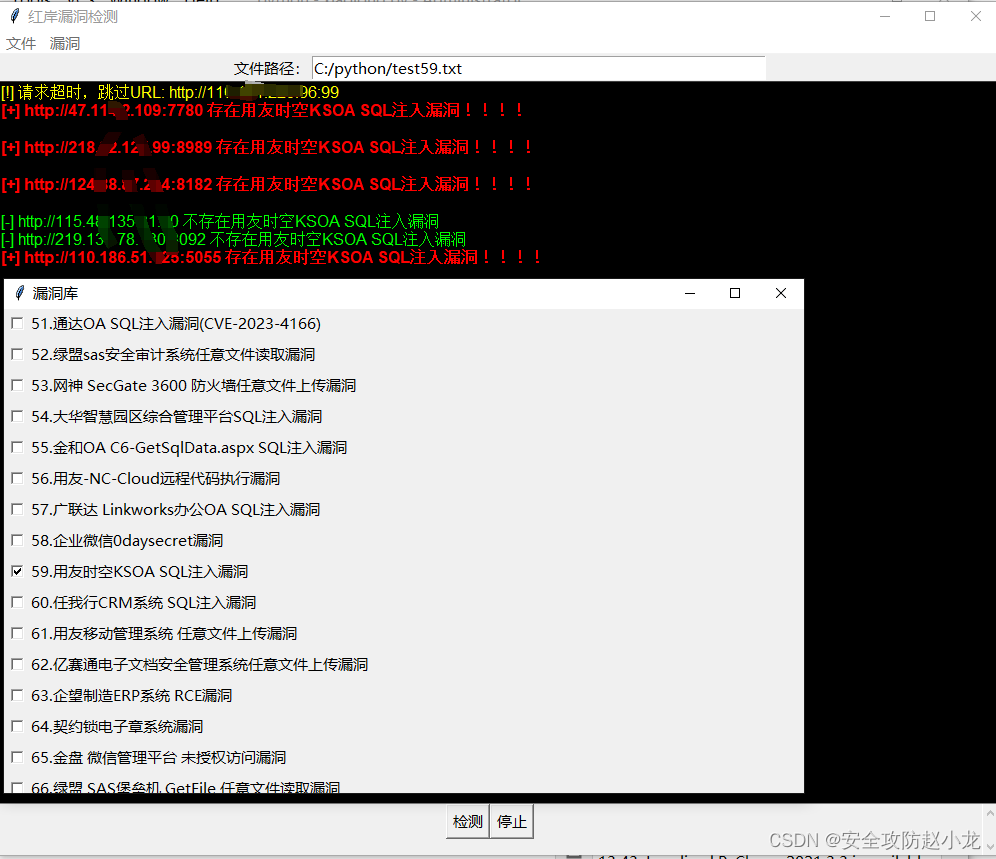Minimize the 红岸漏洞检测 main window

pos(885,17)
